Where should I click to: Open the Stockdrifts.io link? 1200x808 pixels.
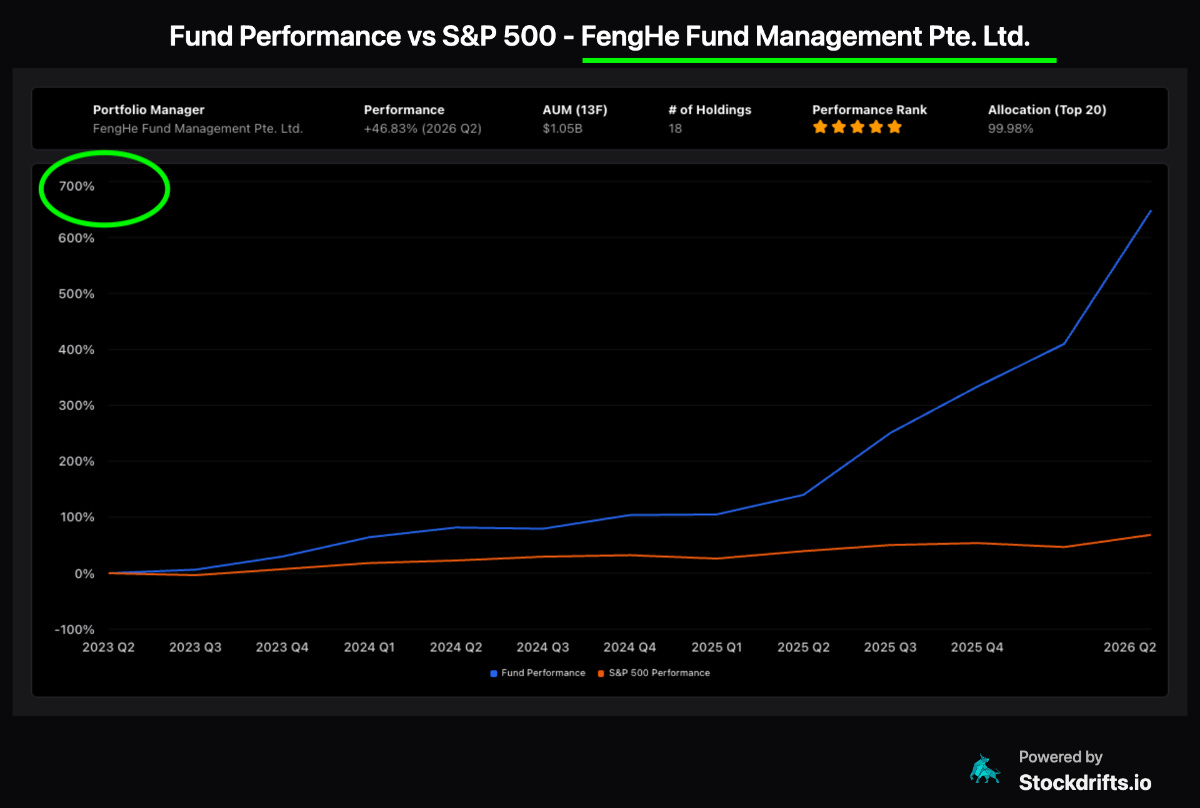(1070, 781)
